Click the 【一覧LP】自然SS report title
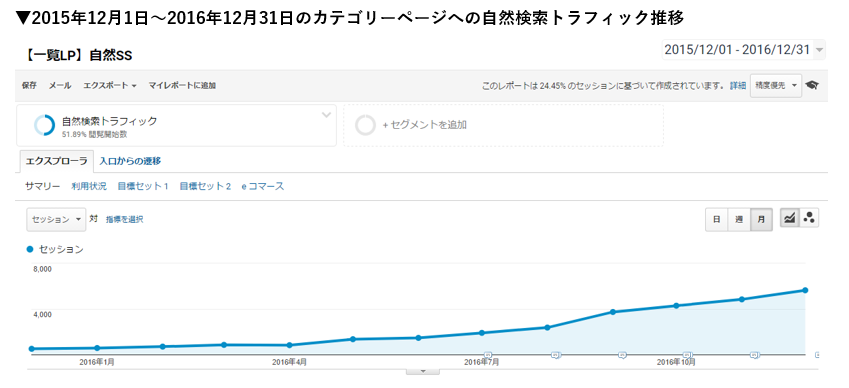This screenshot has width=849, height=388. click(79, 55)
